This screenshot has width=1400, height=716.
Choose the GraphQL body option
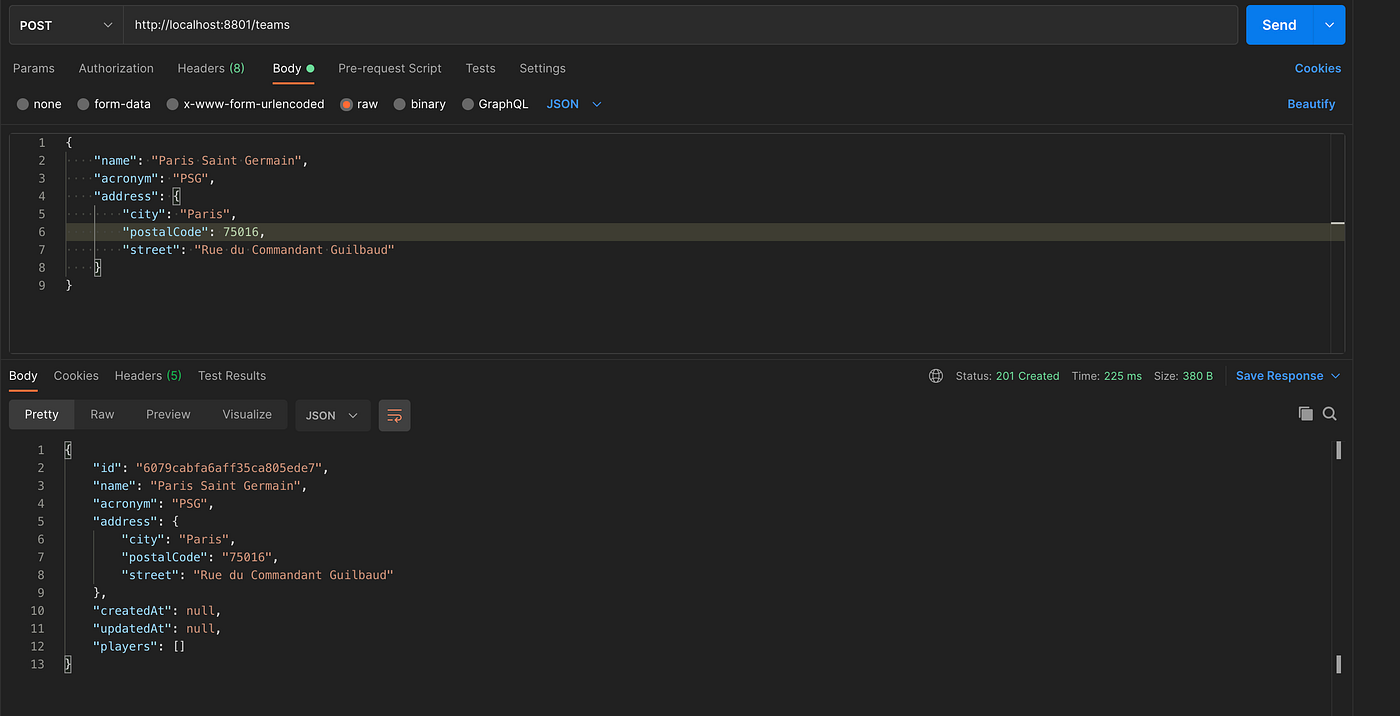coord(495,104)
